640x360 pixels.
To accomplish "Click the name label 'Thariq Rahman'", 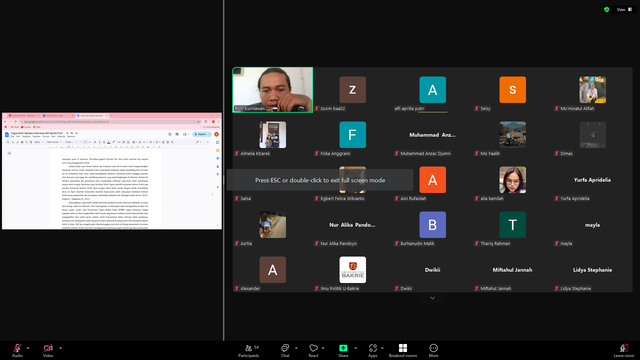I will coord(495,243).
